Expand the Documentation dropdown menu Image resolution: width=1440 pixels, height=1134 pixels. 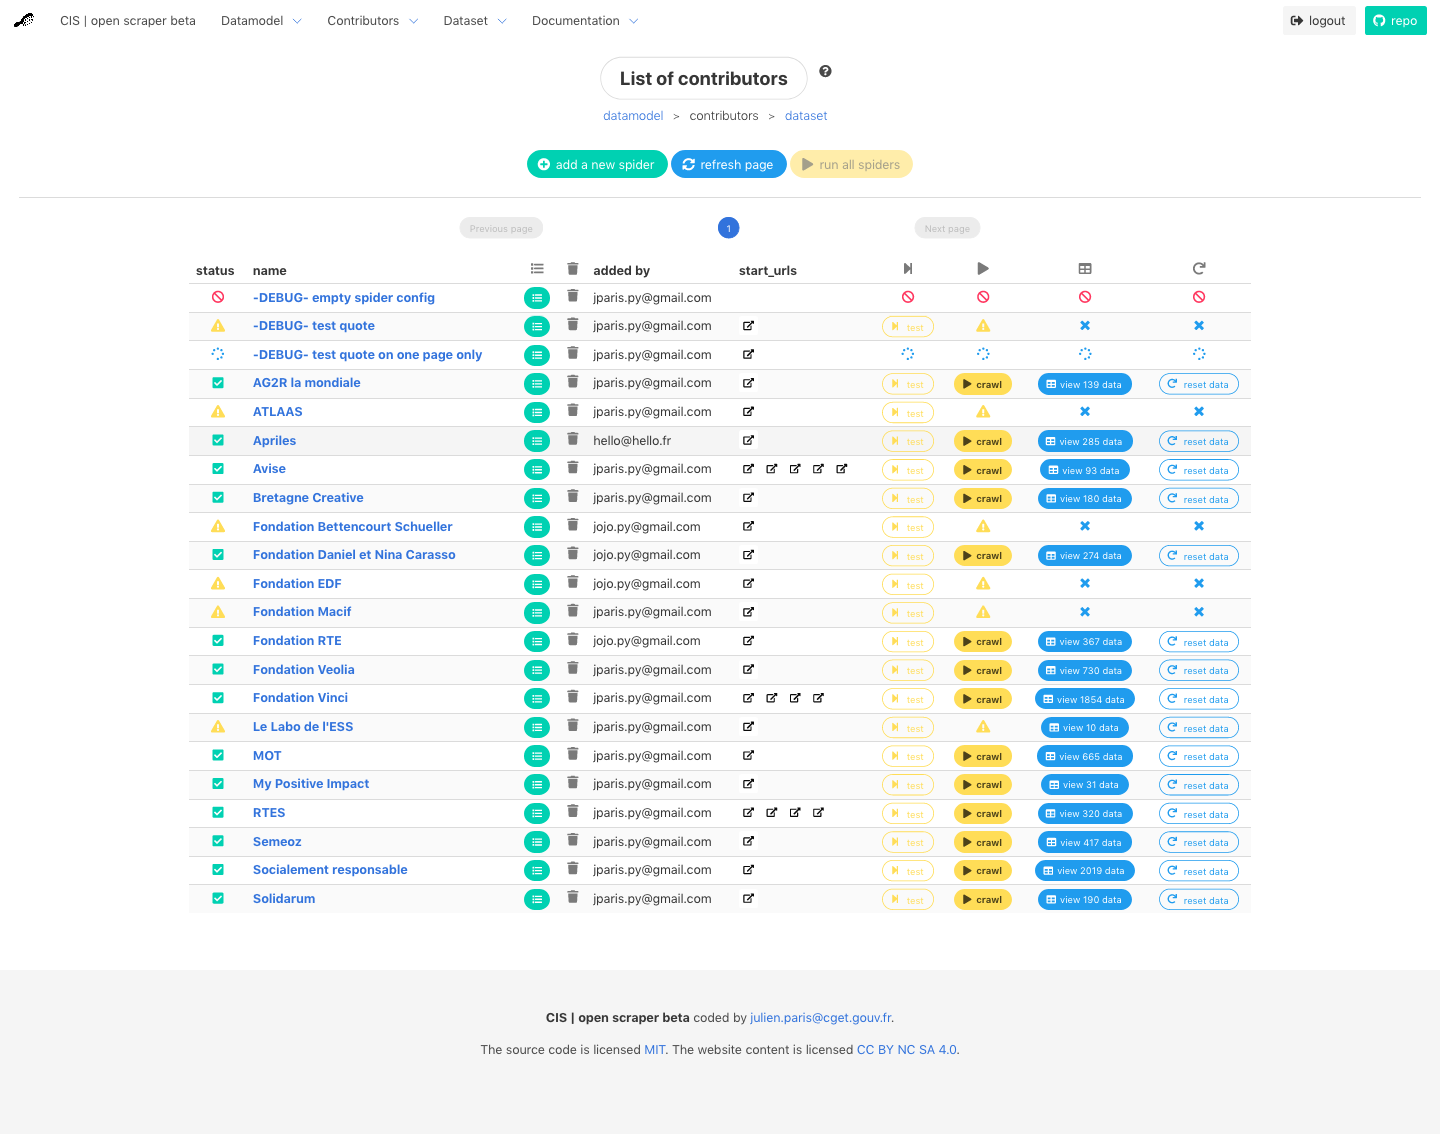585,21
